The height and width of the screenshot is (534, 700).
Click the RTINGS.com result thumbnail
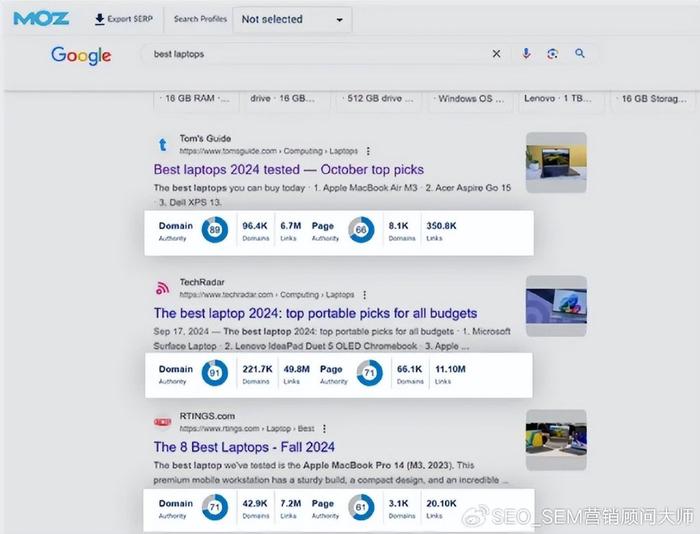point(556,440)
